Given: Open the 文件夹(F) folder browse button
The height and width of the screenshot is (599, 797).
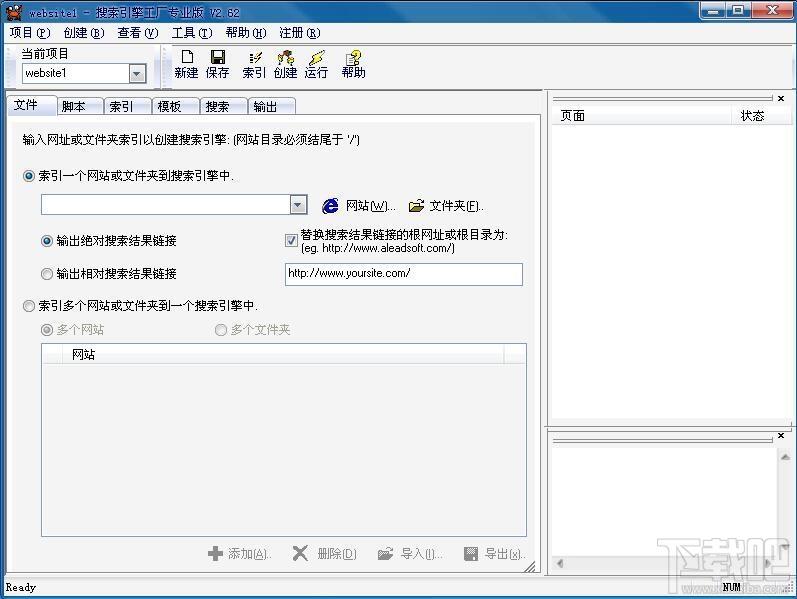Looking at the screenshot, I should [446, 206].
